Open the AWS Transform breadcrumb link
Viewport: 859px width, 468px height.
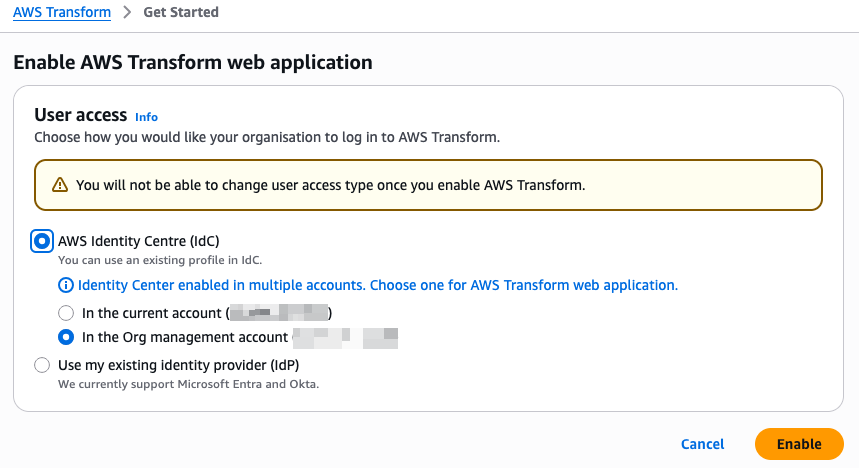point(63,13)
